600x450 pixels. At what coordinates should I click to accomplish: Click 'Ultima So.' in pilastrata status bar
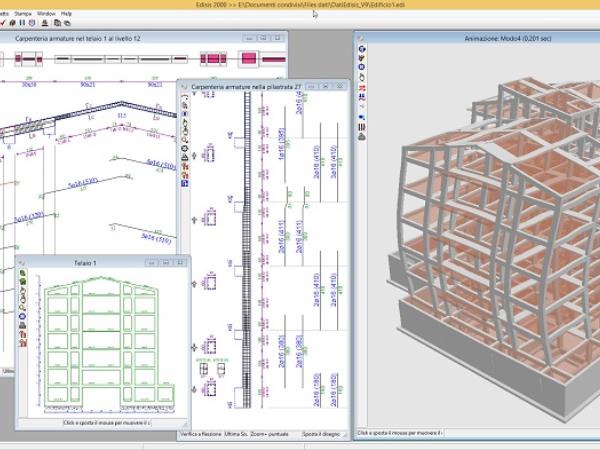[x=236, y=434]
